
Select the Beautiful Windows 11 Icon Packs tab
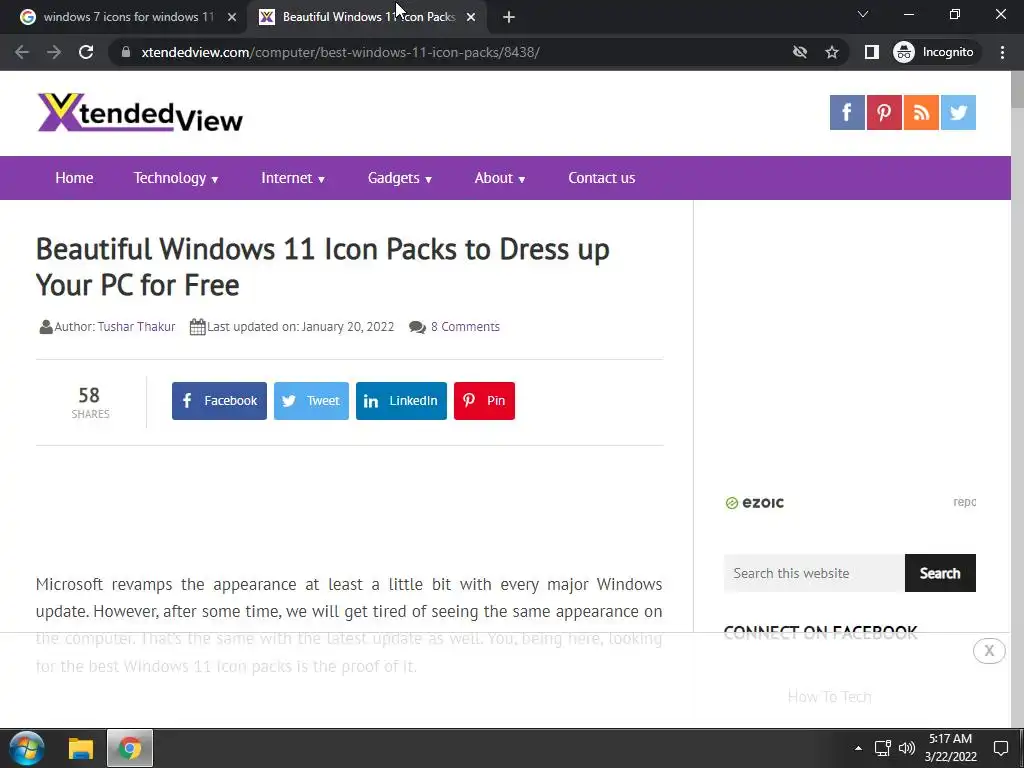[x=366, y=17]
